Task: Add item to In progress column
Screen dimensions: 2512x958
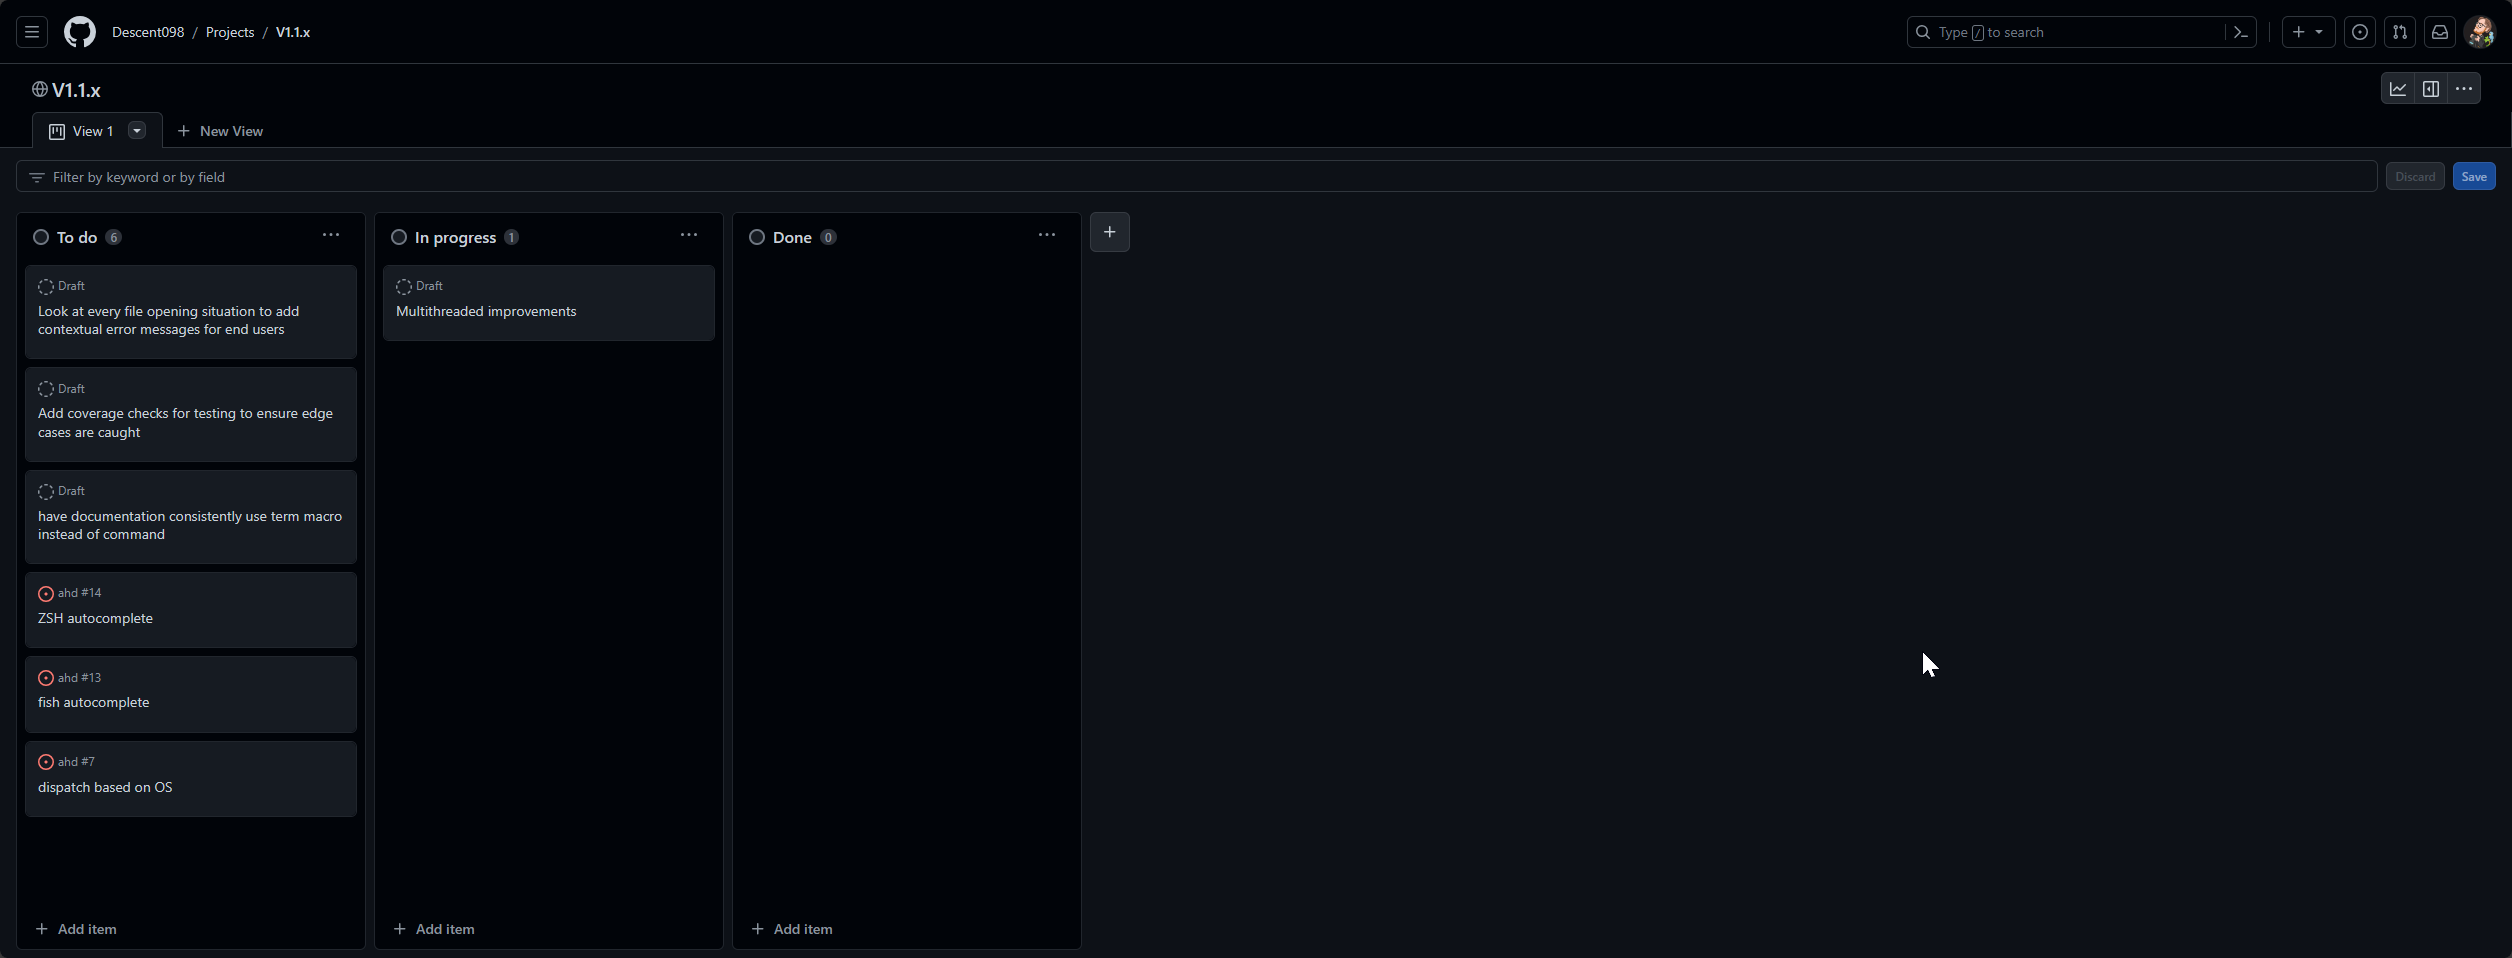Action: click(434, 929)
